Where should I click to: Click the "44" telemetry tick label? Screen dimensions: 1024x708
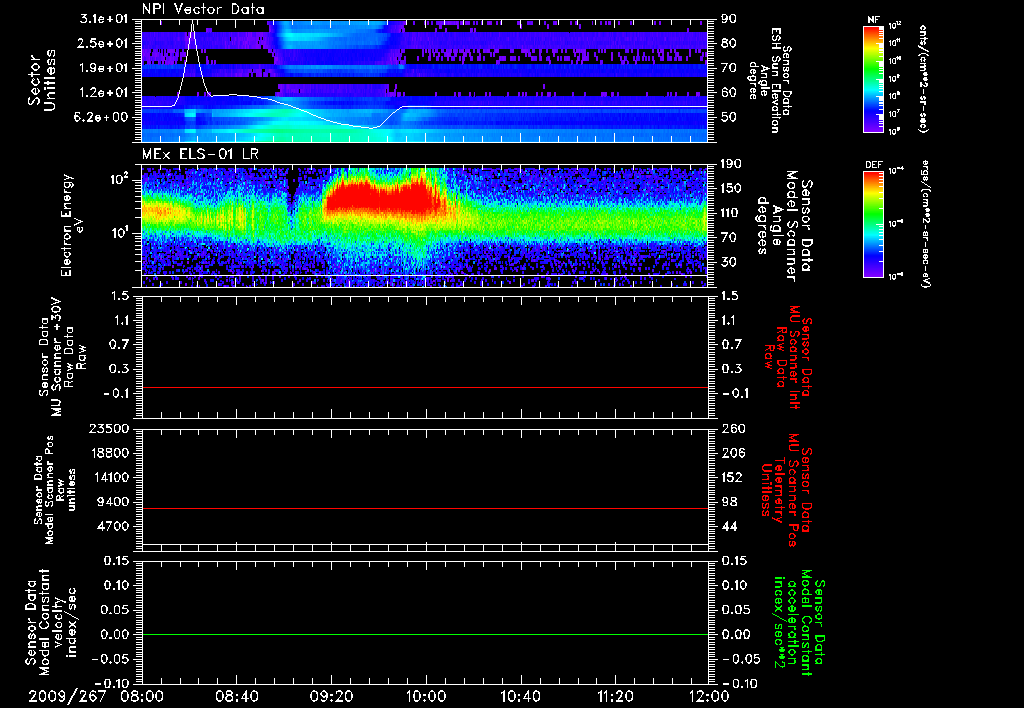tap(729, 526)
